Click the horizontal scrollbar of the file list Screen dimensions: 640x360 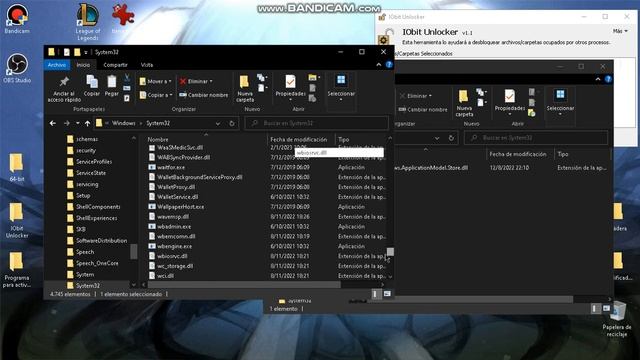[x=244, y=284]
